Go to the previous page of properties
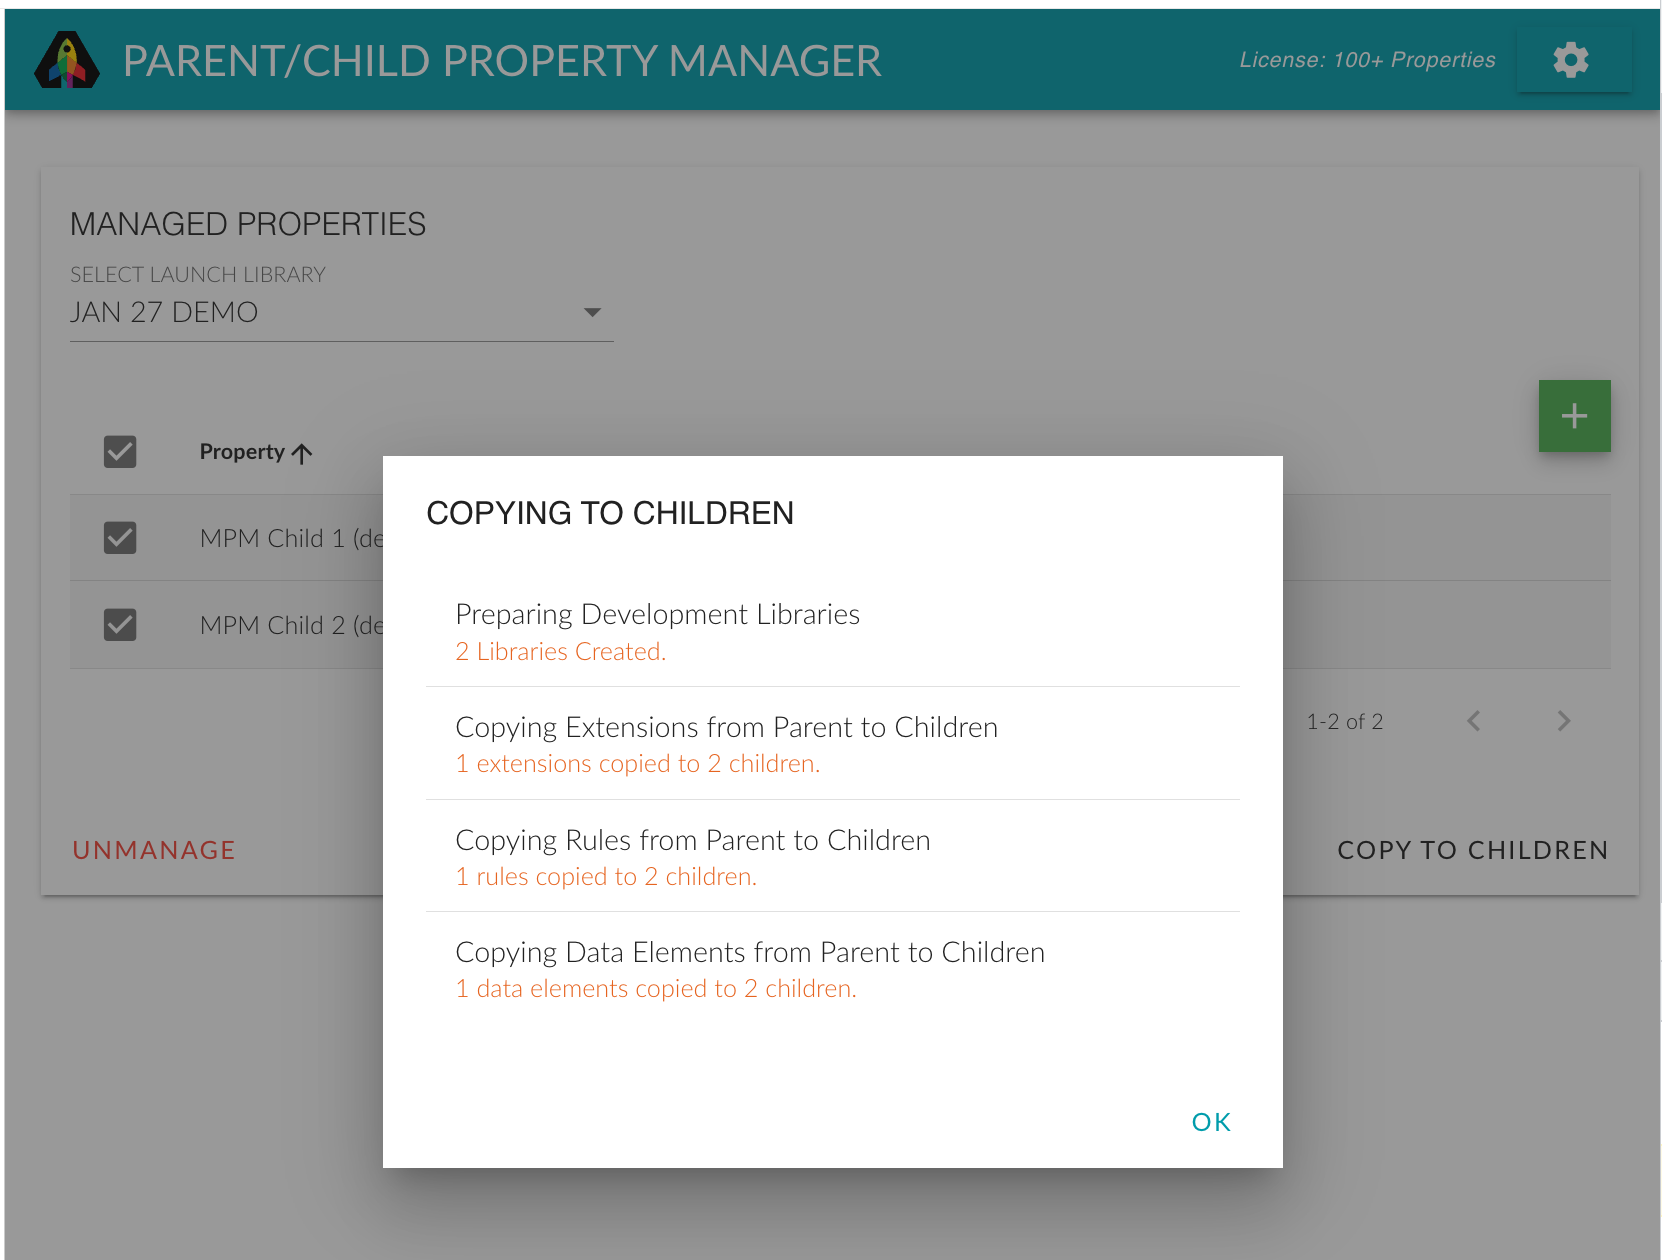Viewport: 1662px width, 1260px height. tap(1473, 721)
